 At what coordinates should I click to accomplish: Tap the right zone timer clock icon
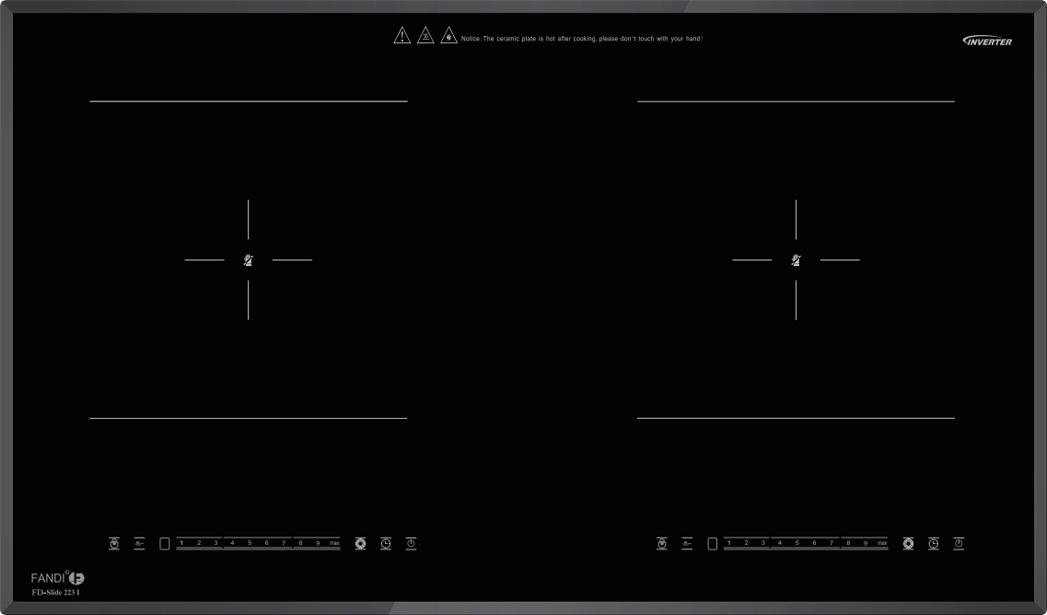click(x=933, y=544)
